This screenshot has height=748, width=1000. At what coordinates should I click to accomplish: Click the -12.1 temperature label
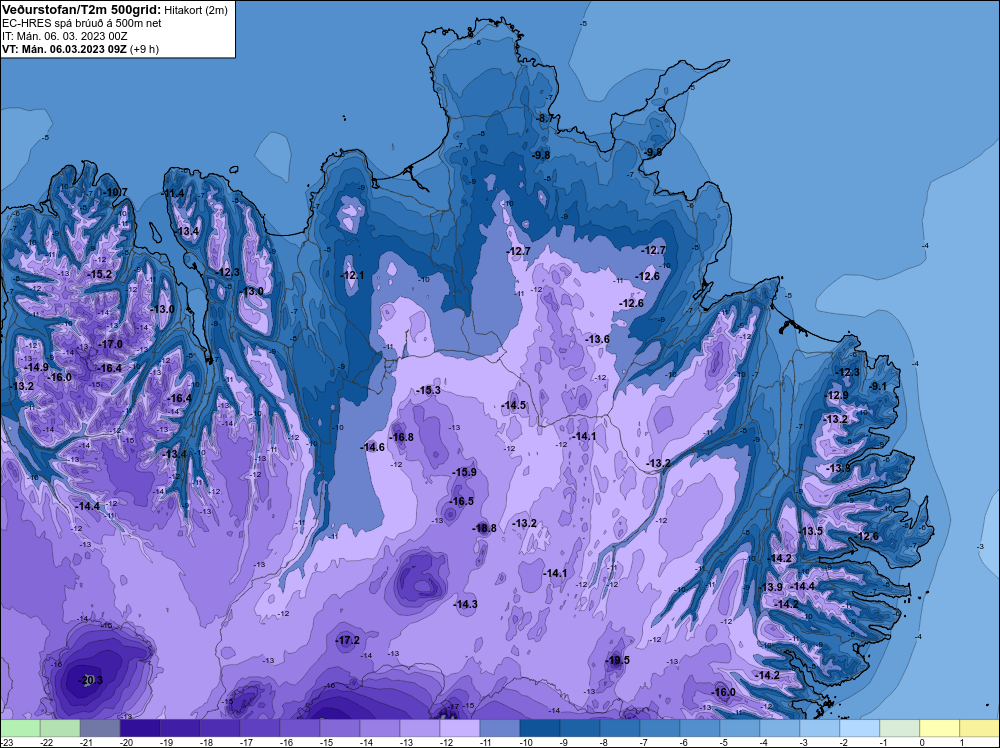(x=352, y=275)
